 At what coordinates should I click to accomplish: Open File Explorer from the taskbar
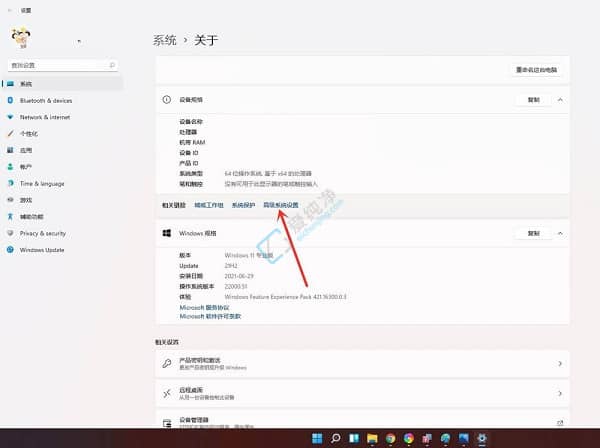coord(372,438)
